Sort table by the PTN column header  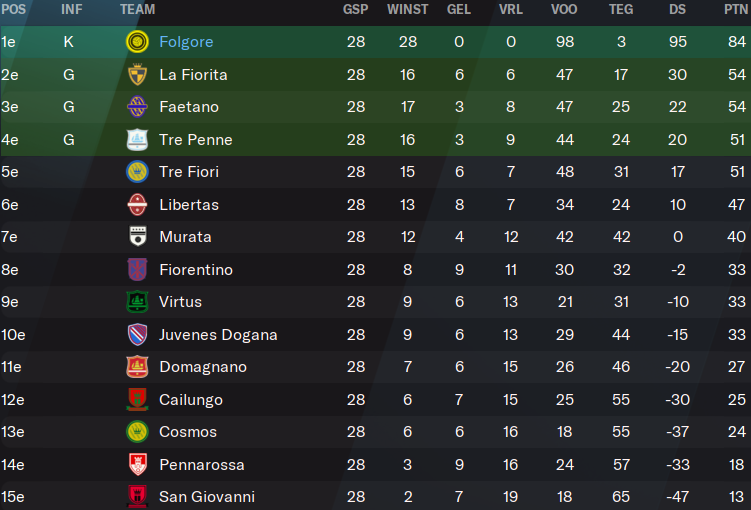pos(736,10)
